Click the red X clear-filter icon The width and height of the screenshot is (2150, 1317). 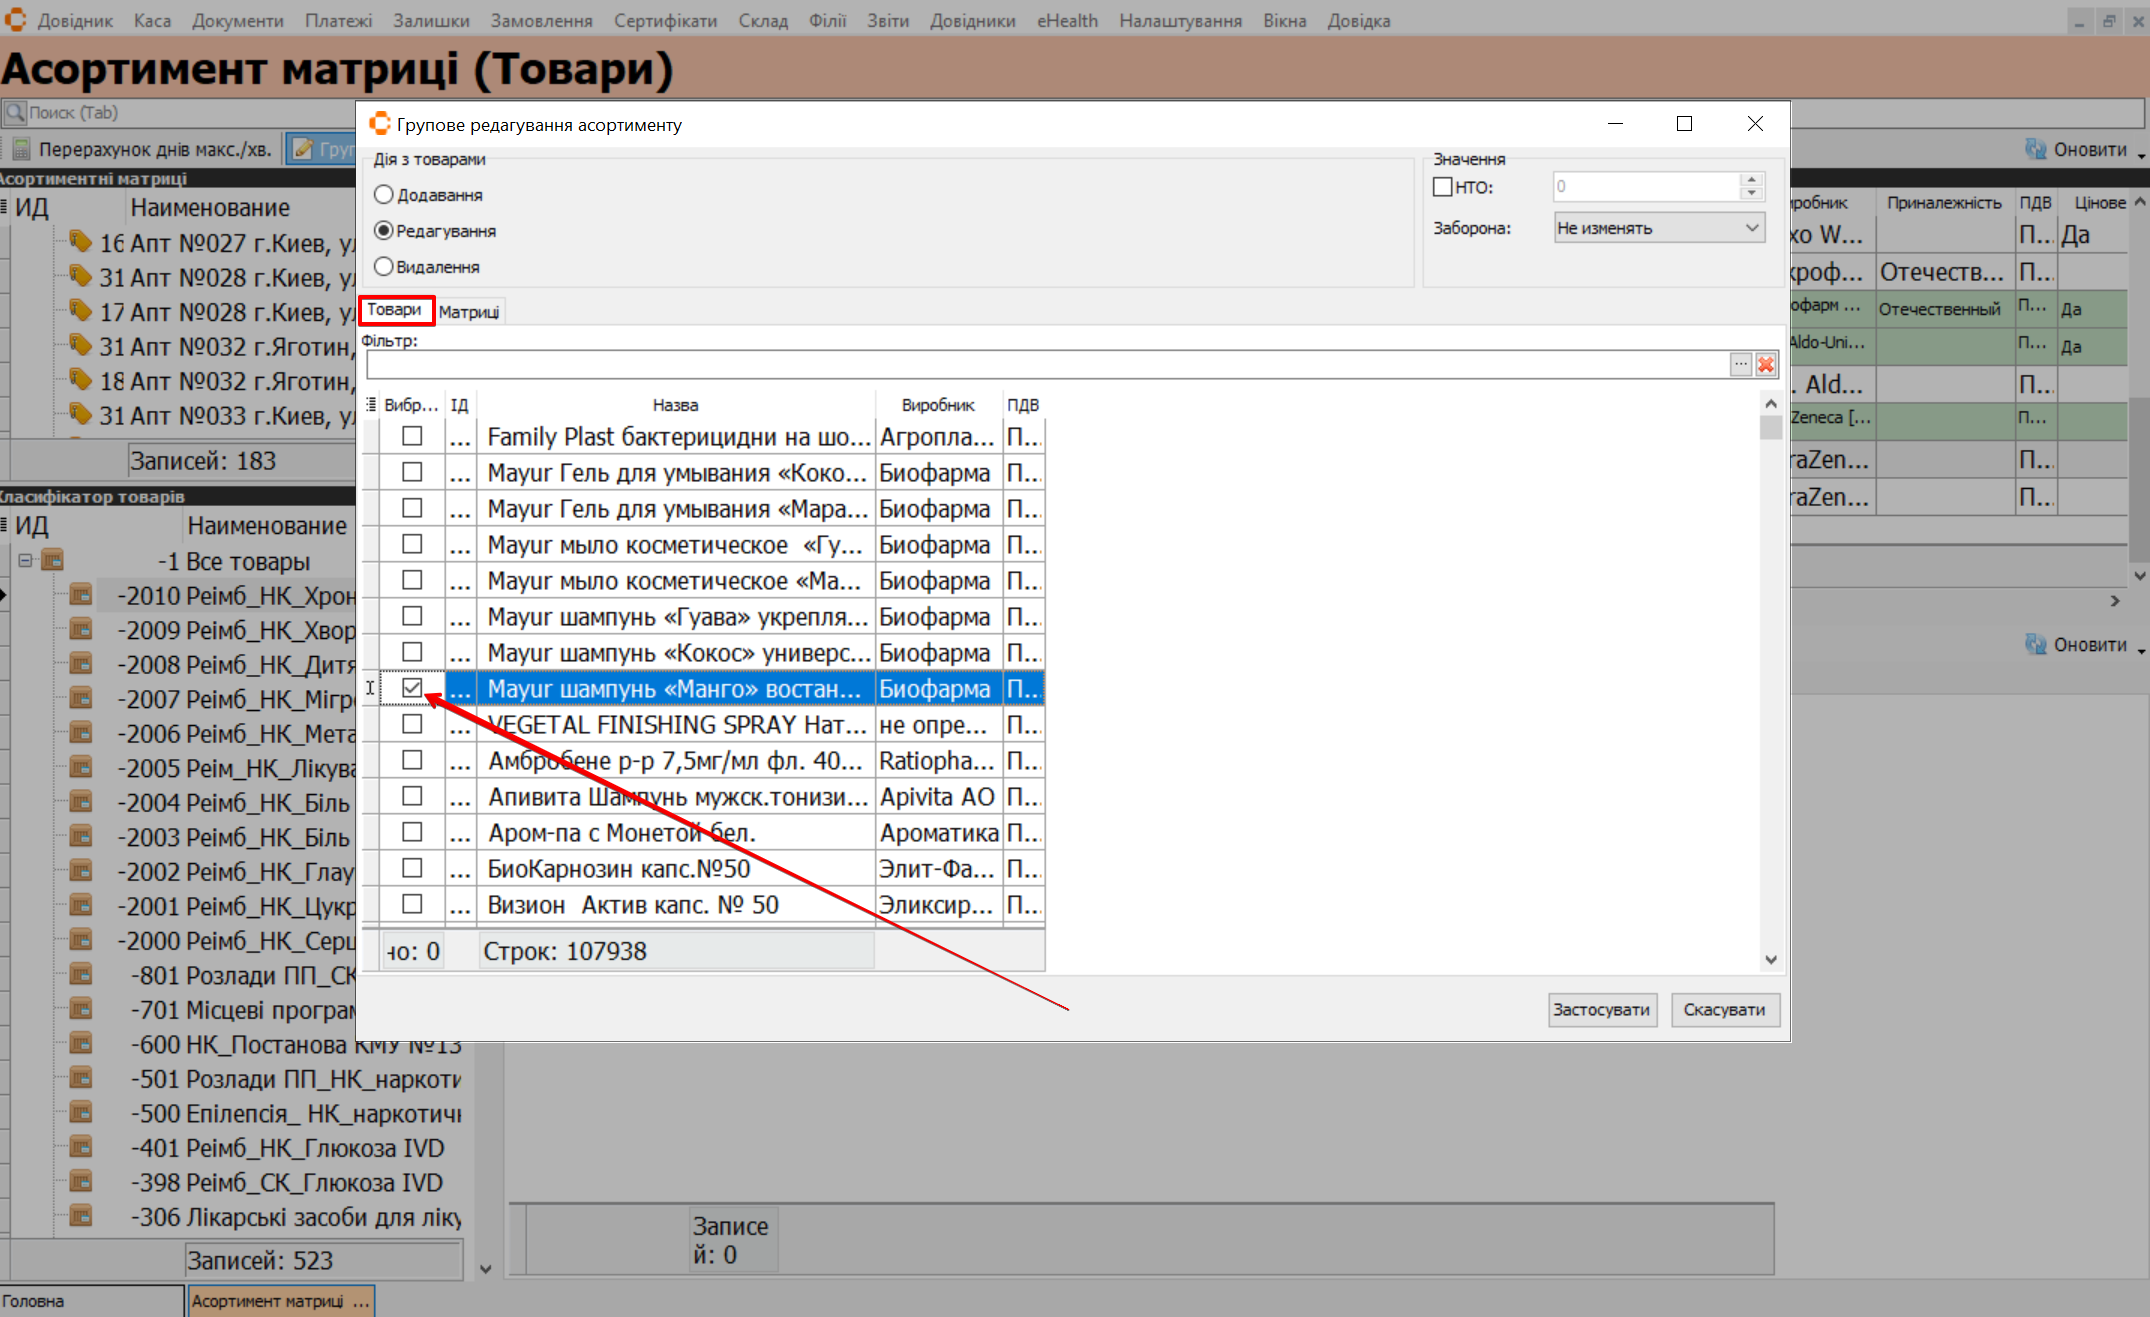click(1766, 365)
